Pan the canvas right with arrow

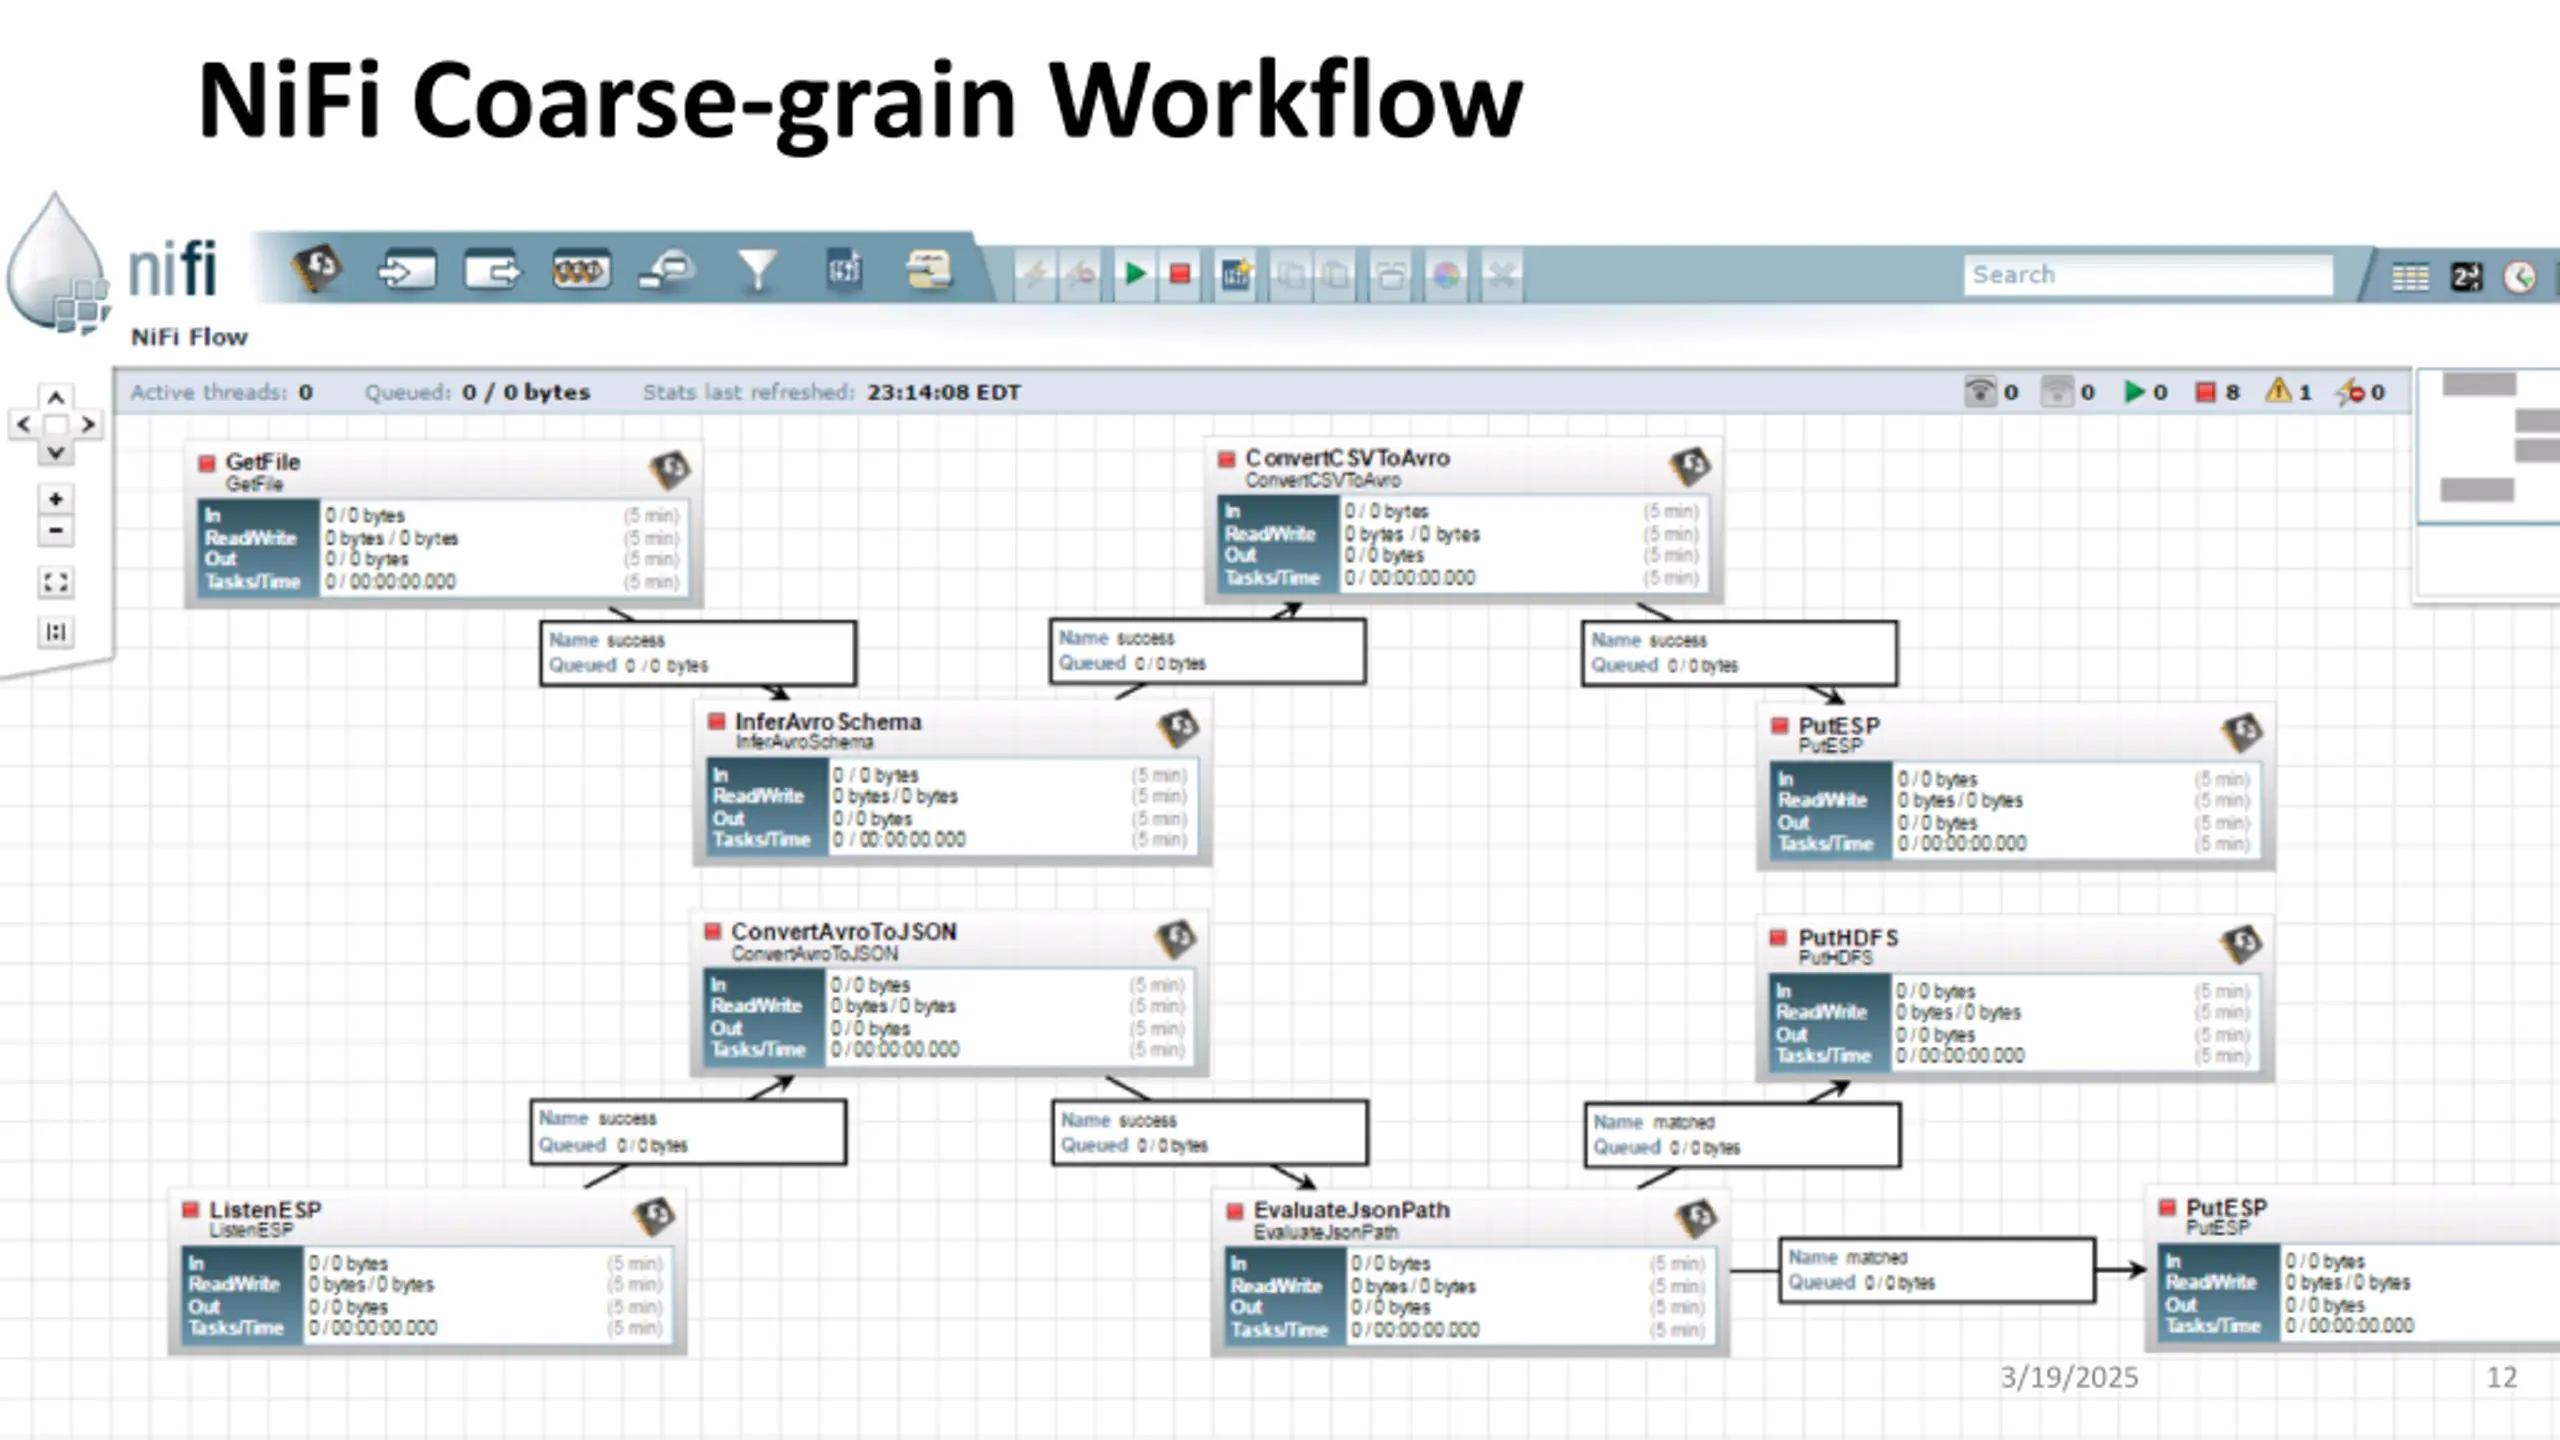coord(88,424)
